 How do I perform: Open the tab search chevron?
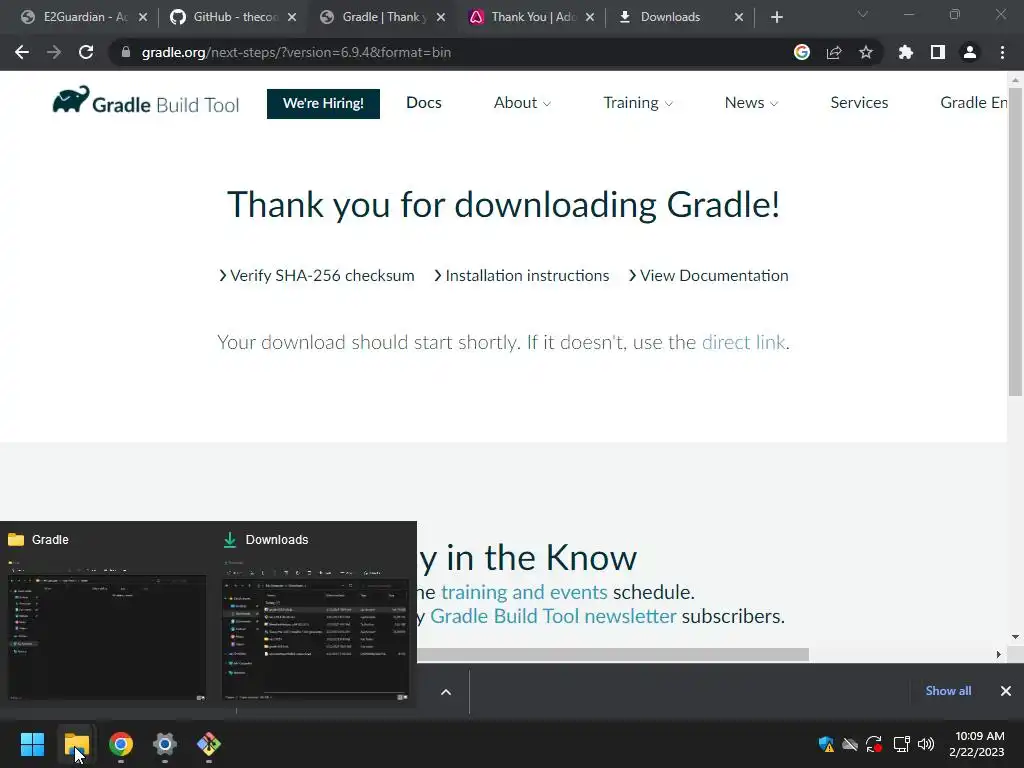863,15
